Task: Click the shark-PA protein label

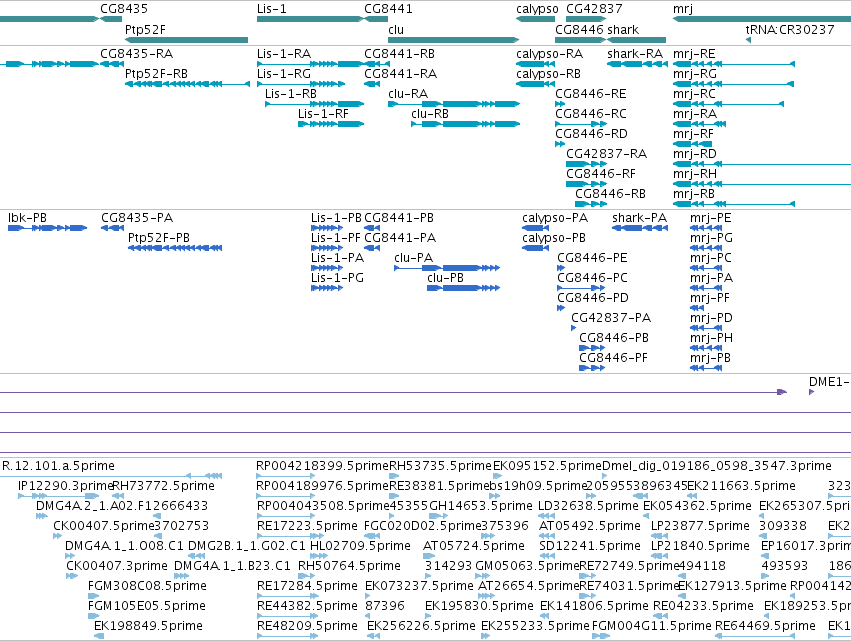Action: coord(639,218)
